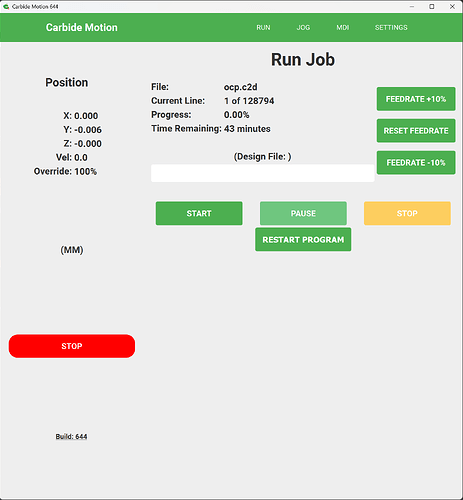Open the MDI page
Image resolution: width=463 pixels, height=500 pixels.
(343, 28)
